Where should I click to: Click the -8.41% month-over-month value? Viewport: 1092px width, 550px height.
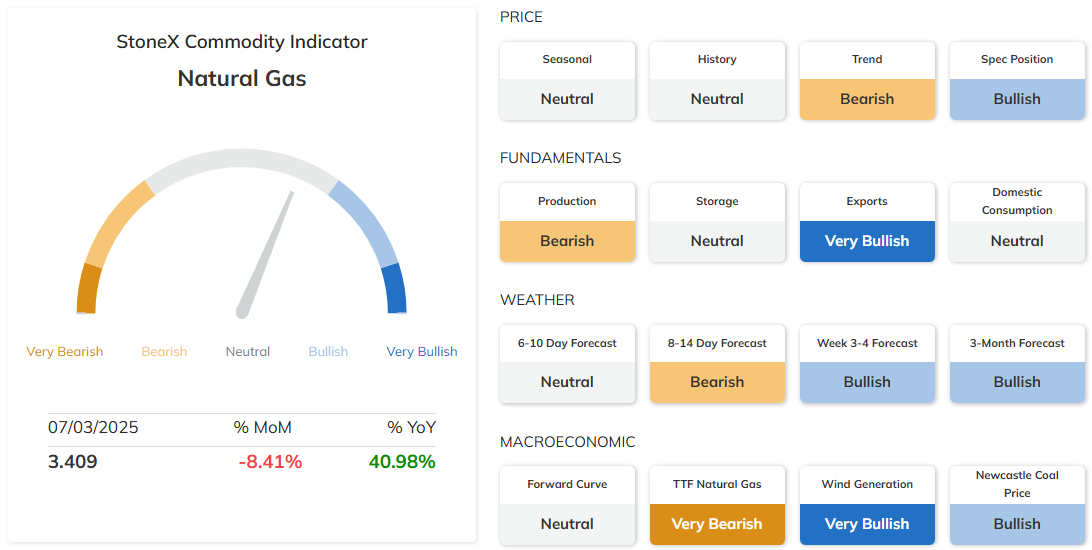coord(270,462)
